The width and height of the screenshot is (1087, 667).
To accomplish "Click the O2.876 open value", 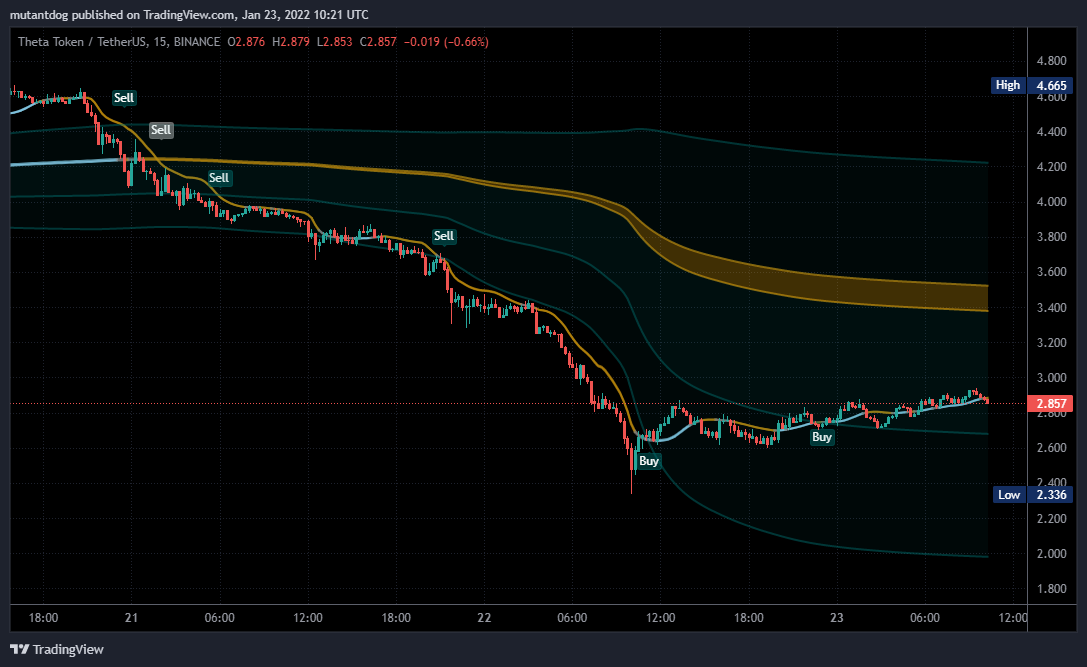I will 246,42.
